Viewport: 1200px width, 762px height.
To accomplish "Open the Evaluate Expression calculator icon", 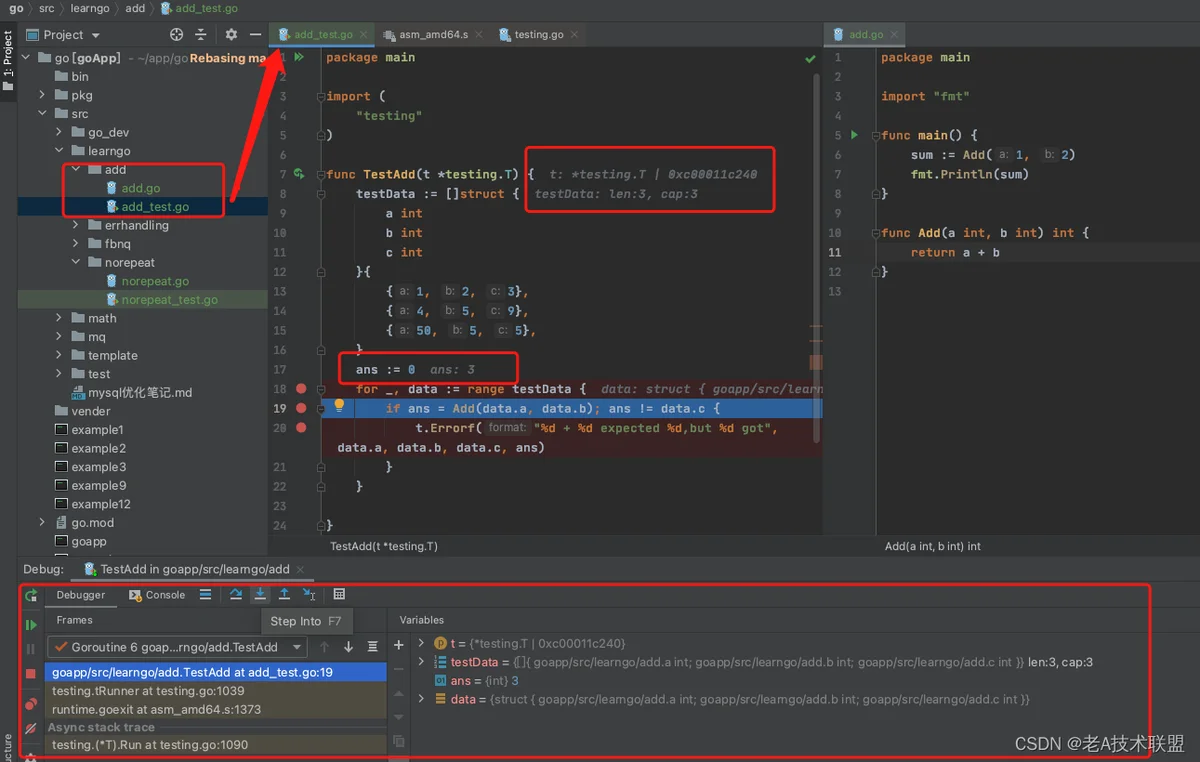I will [339, 594].
